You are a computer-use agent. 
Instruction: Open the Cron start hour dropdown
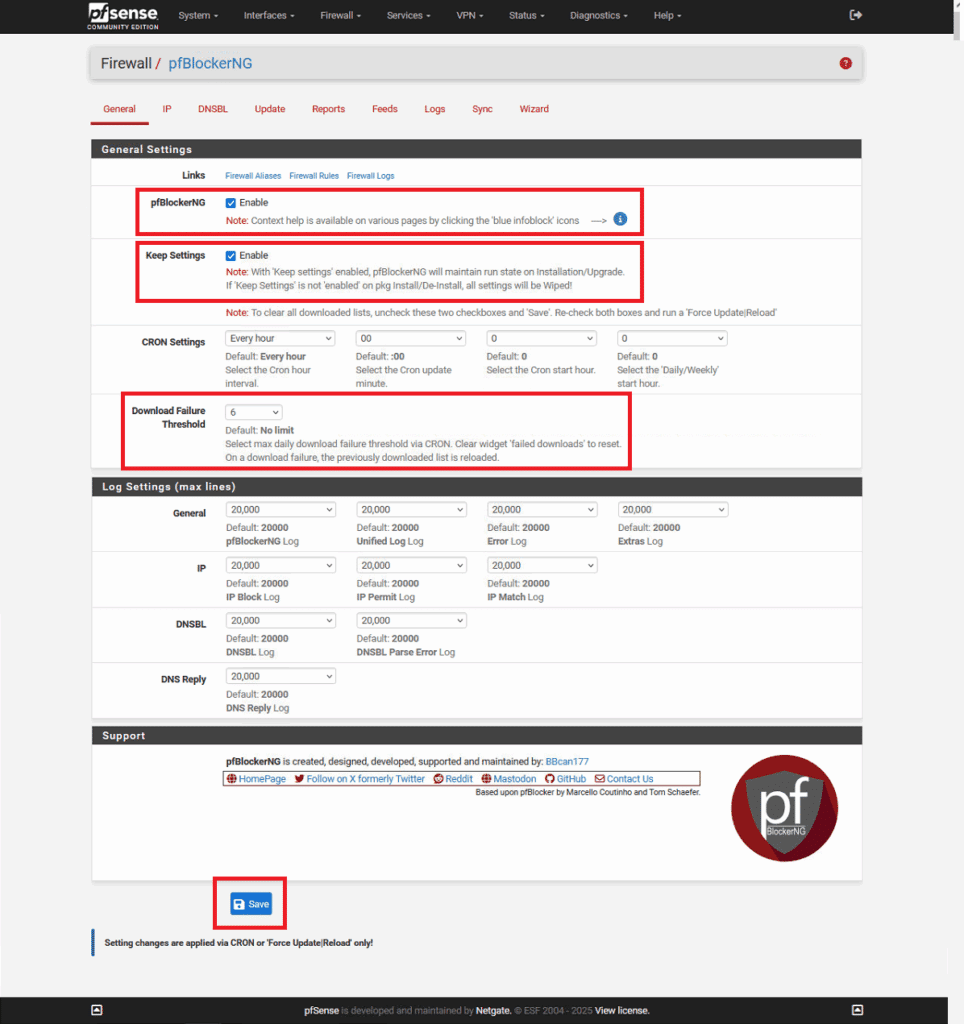point(541,338)
